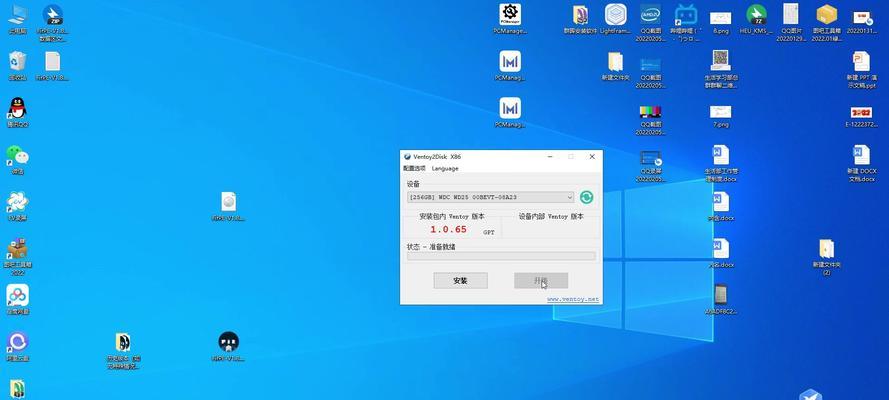Select the 7.png image file

click(x=721, y=116)
